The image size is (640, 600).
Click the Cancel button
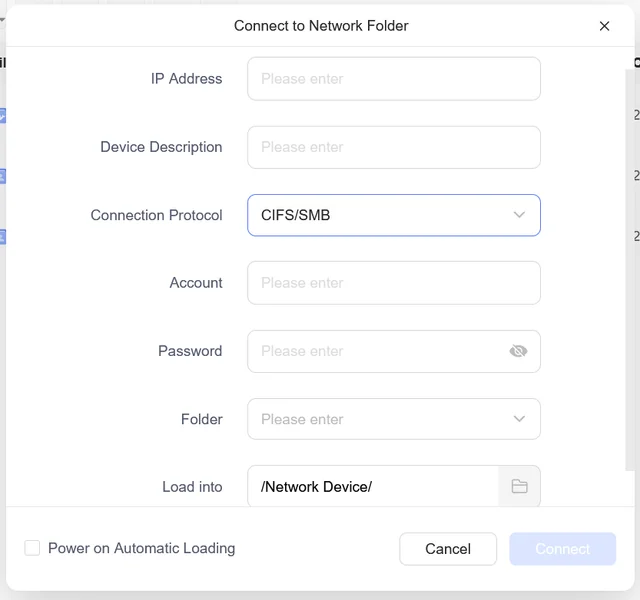(448, 548)
